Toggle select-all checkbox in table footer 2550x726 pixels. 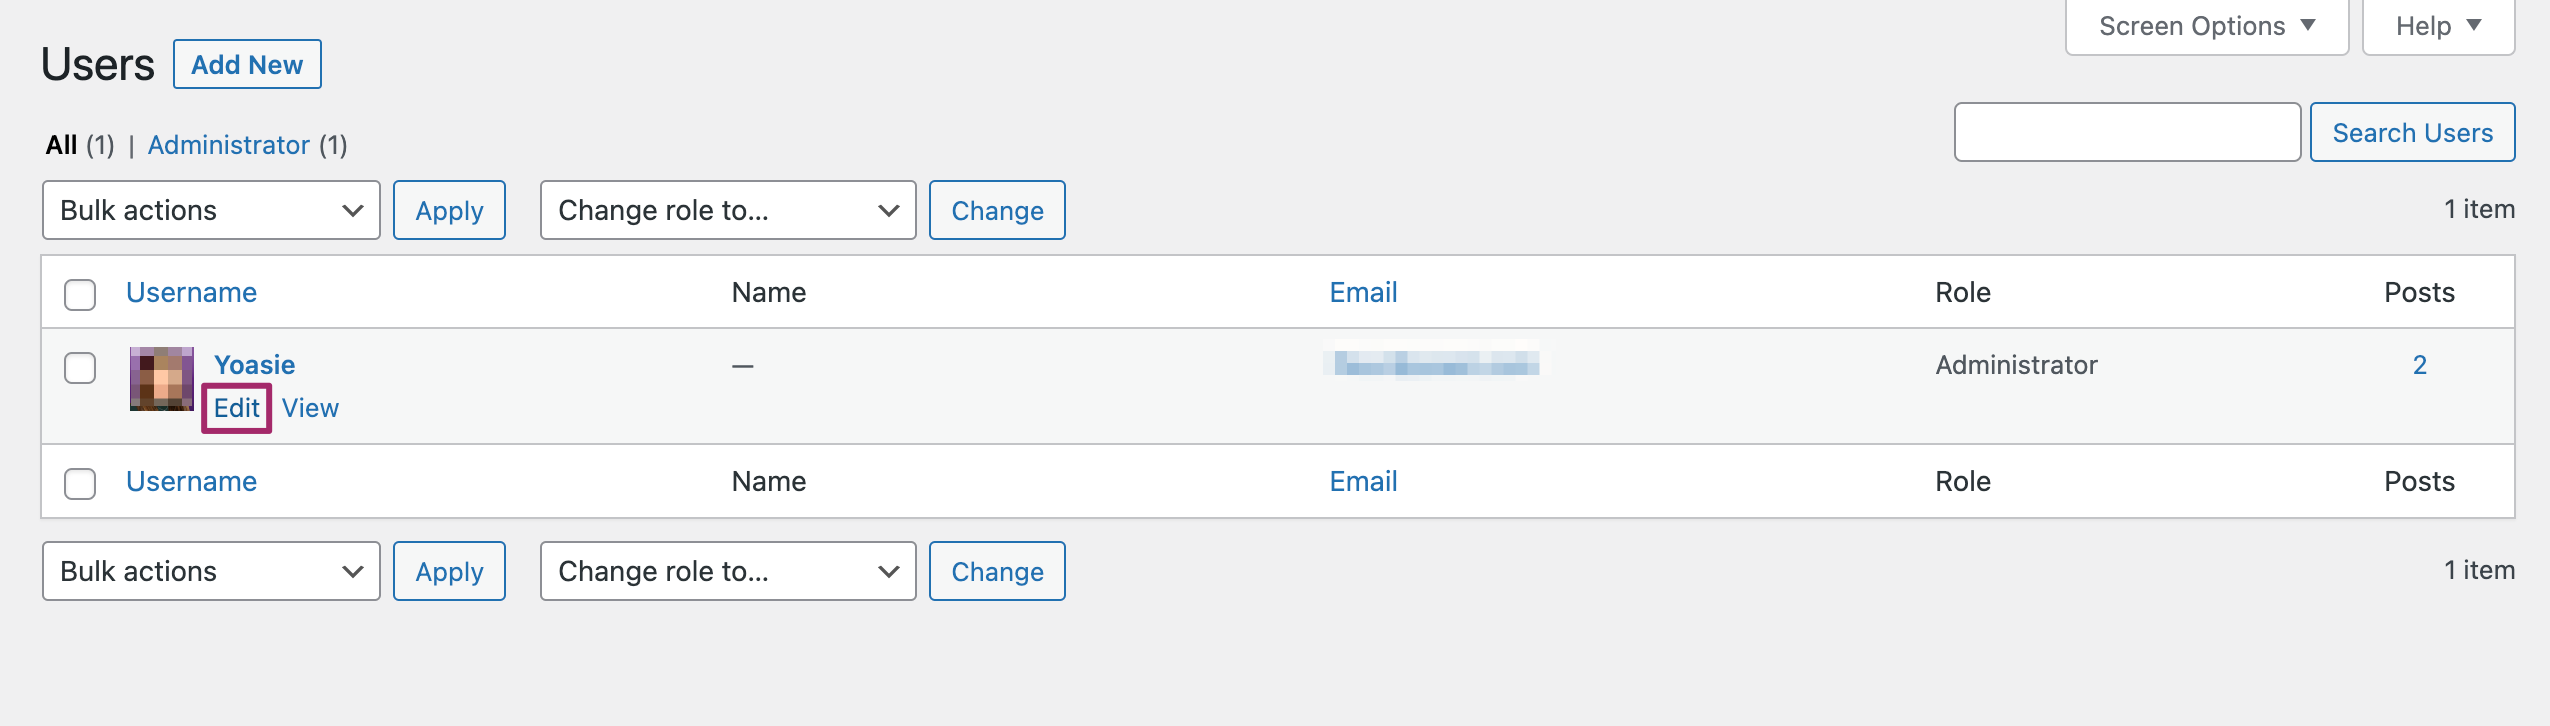click(80, 483)
